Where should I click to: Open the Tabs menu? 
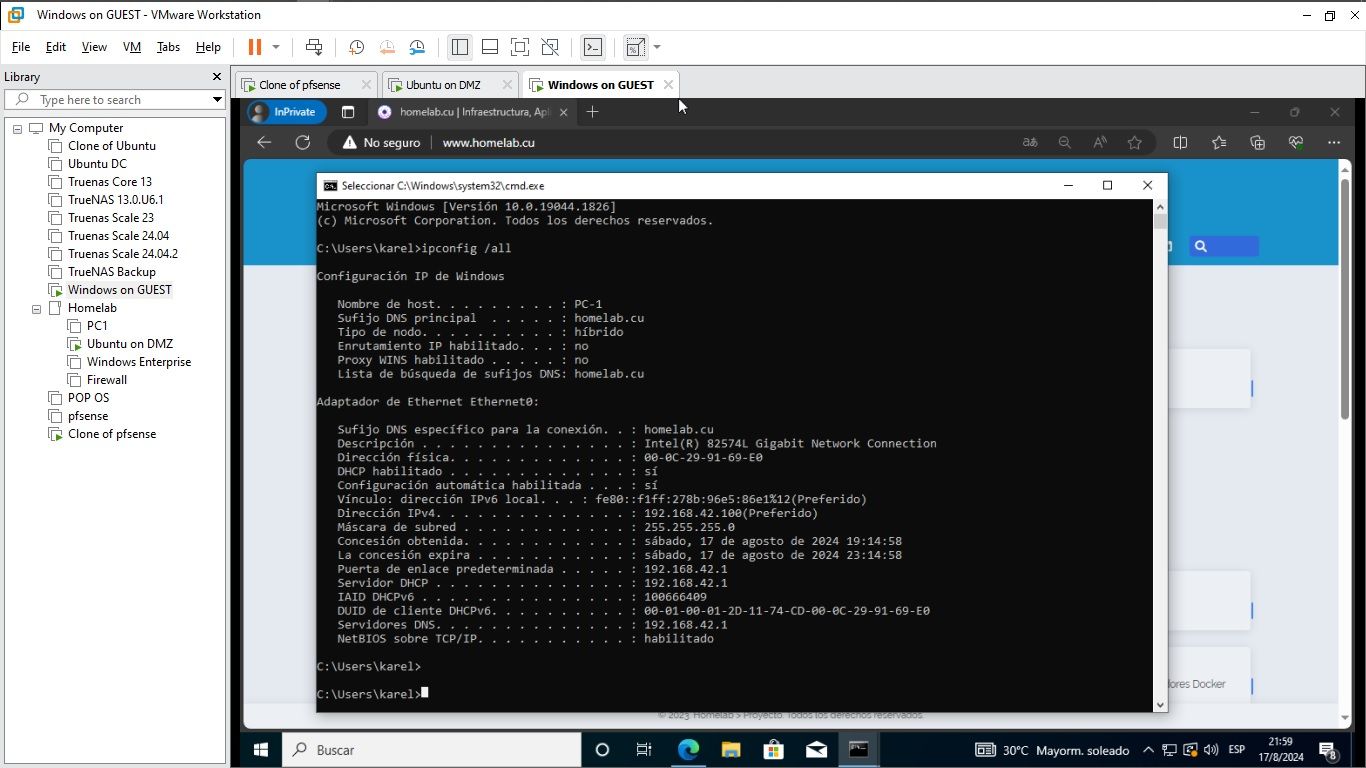click(x=168, y=47)
